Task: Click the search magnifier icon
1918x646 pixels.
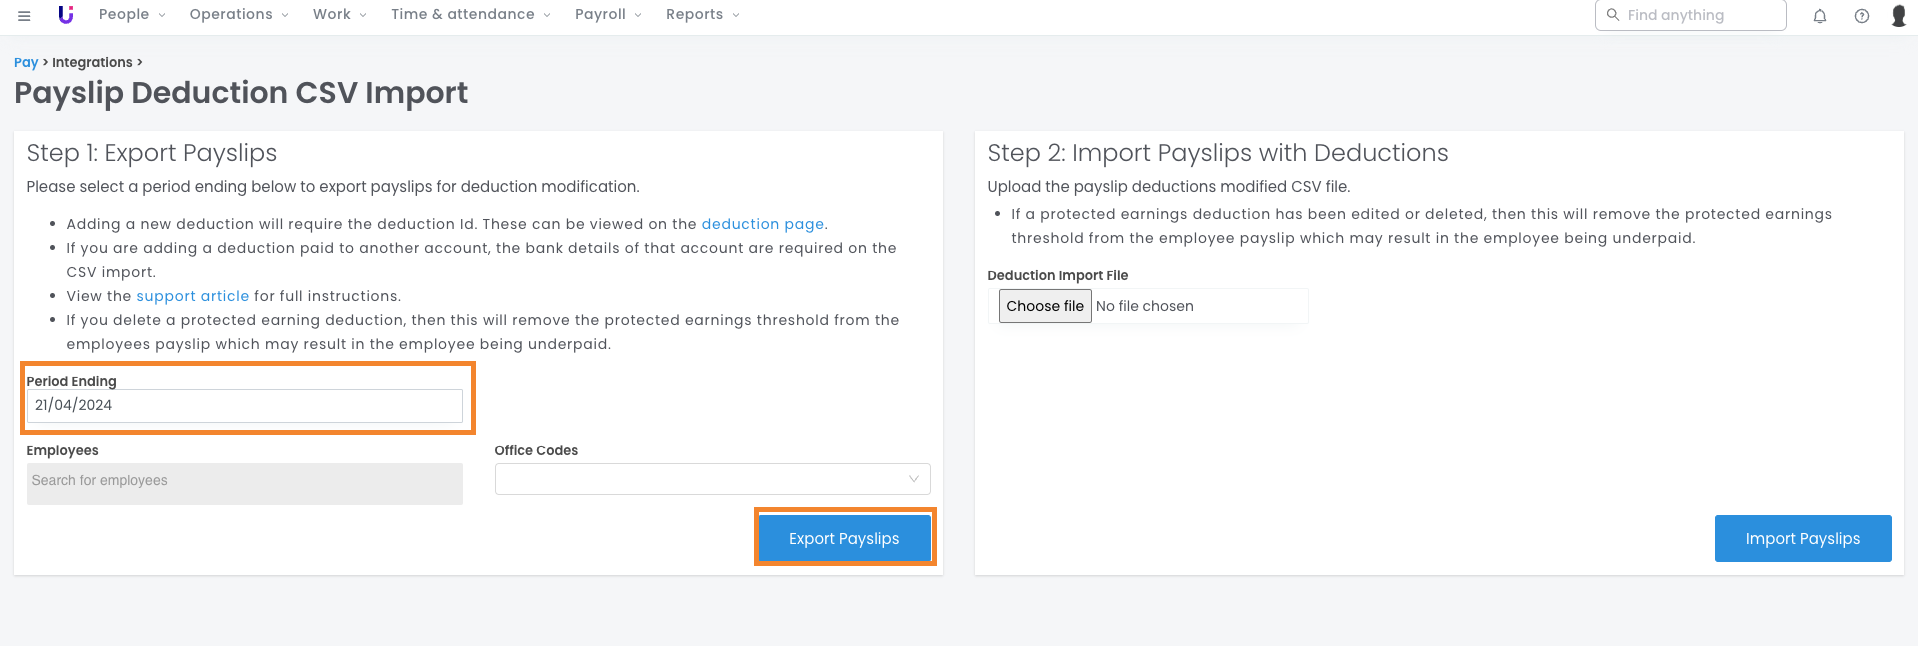Action: tap(1613, 15)
